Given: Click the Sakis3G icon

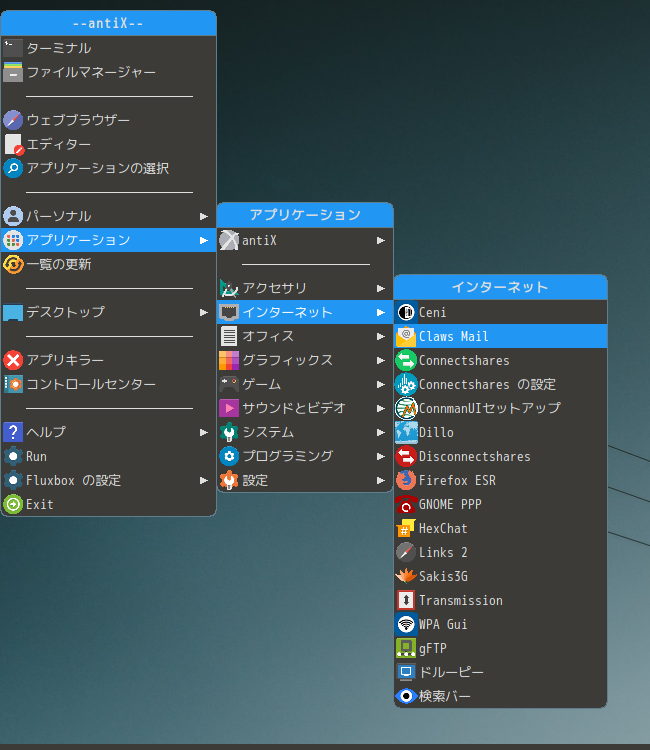Looking at the screenshot, I should point(406,576).
